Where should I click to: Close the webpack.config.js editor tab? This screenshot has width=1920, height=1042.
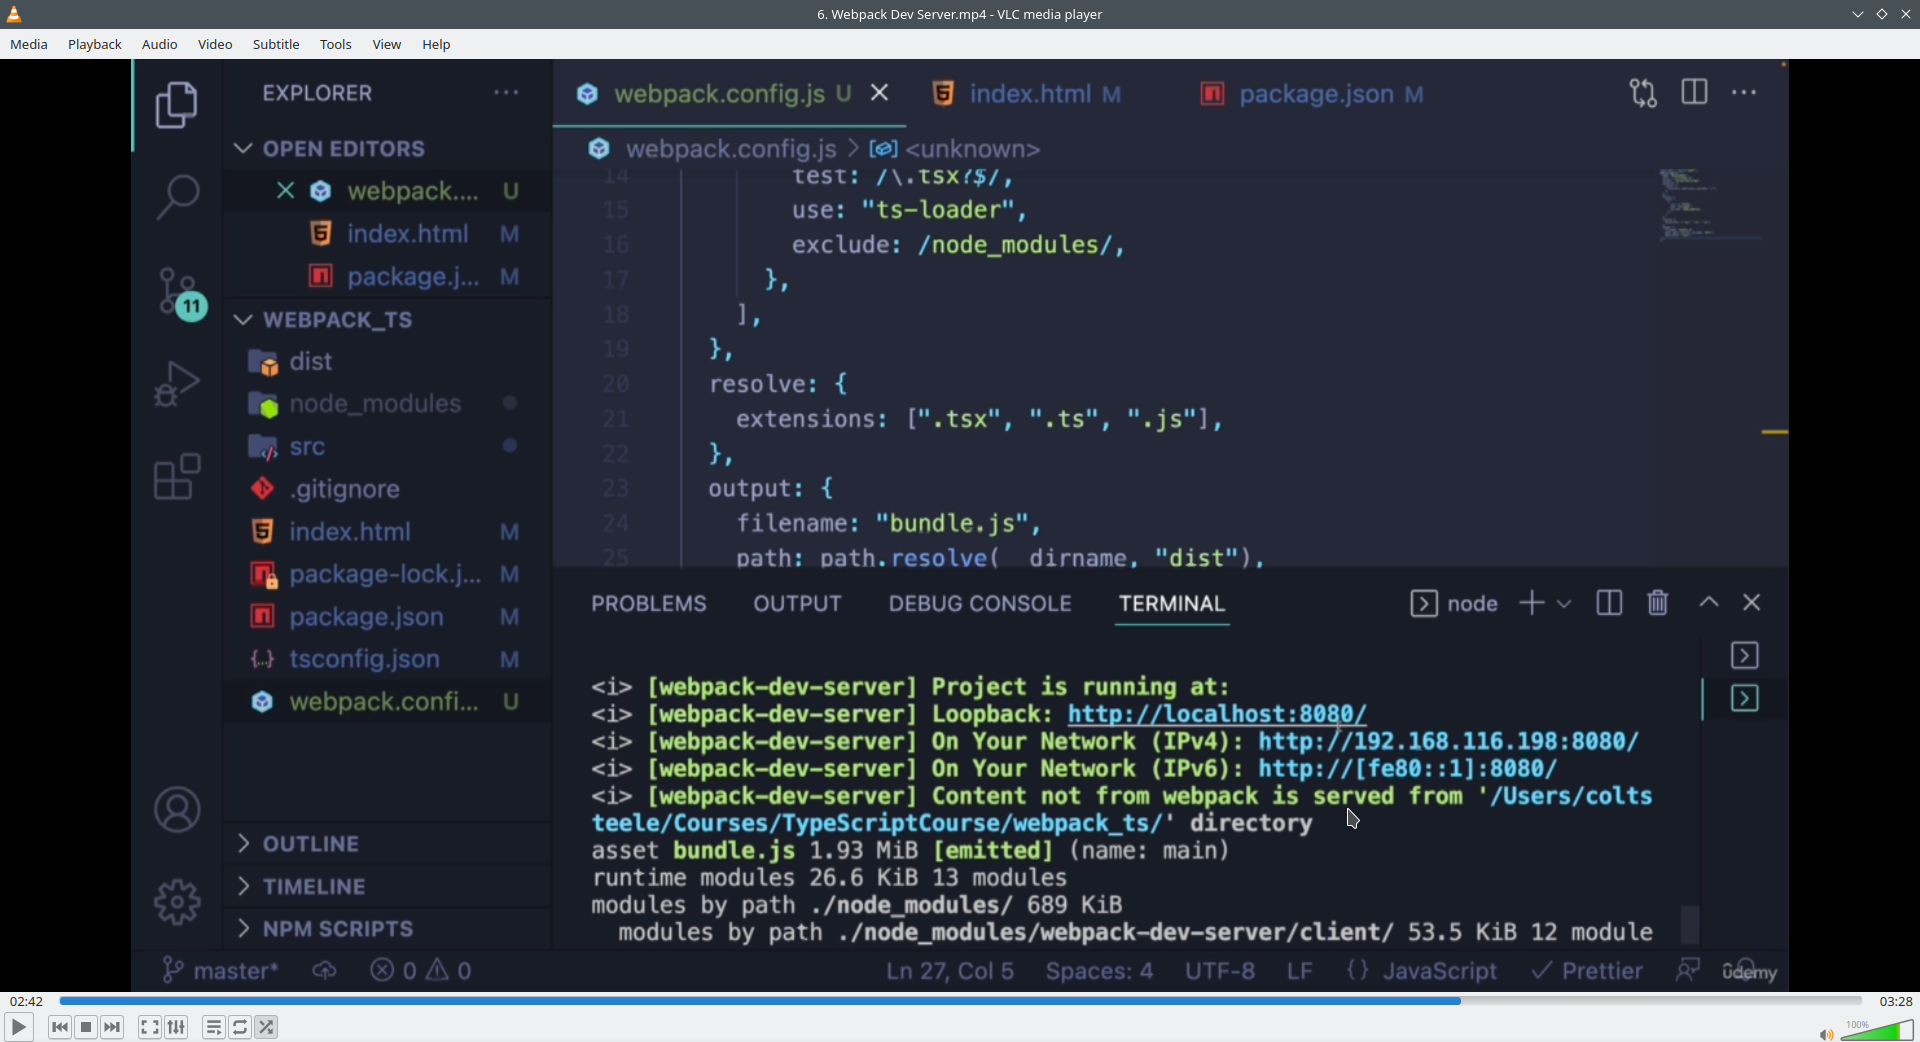point(880,93)
